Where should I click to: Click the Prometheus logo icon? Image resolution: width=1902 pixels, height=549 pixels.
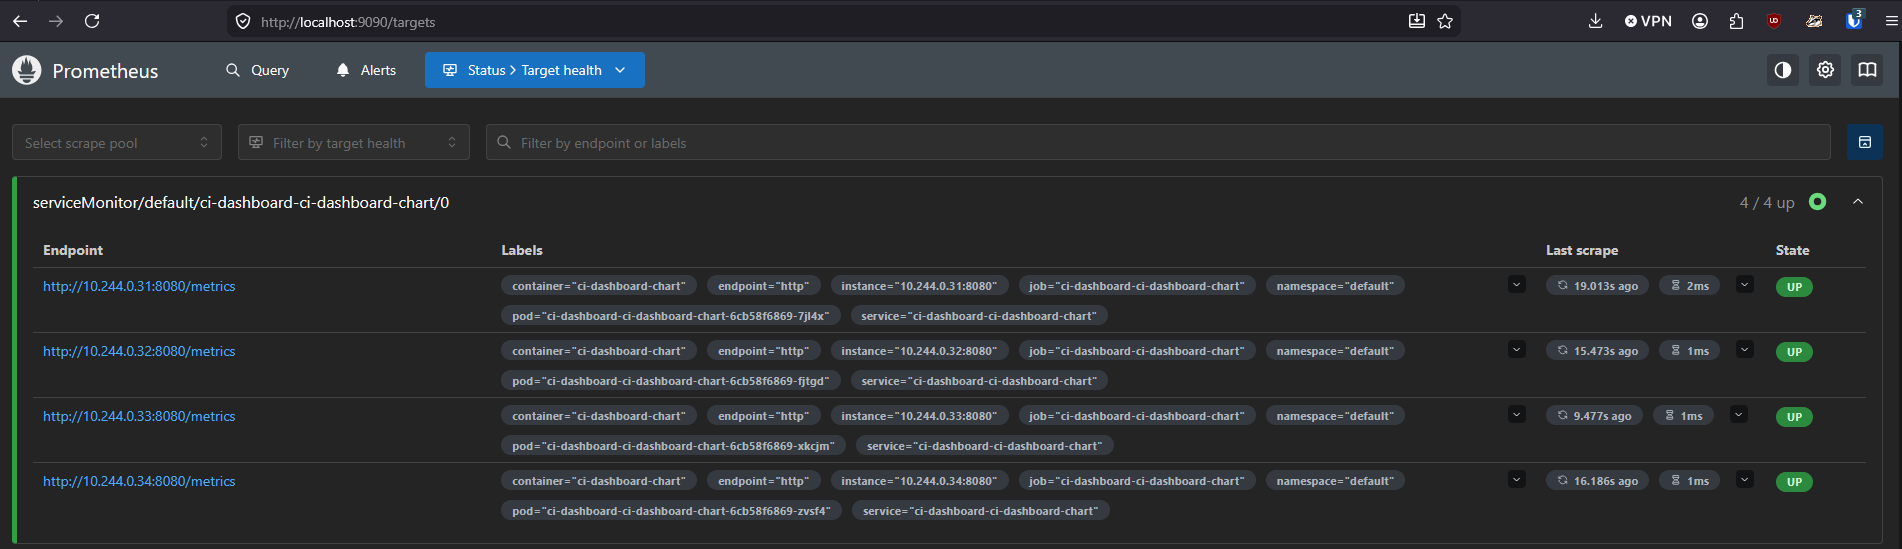(x=27, y=70)
